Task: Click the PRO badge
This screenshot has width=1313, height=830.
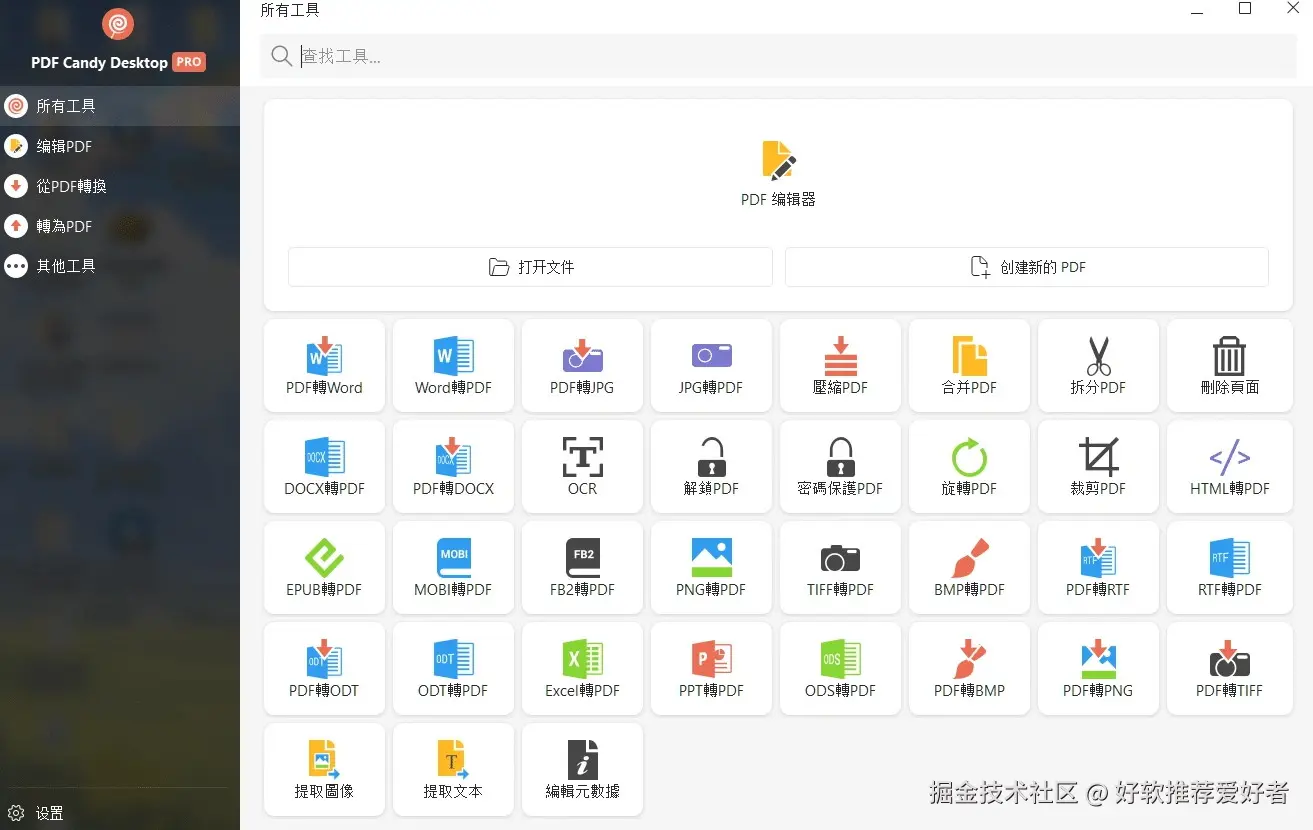Action: (x=189, y=62)
